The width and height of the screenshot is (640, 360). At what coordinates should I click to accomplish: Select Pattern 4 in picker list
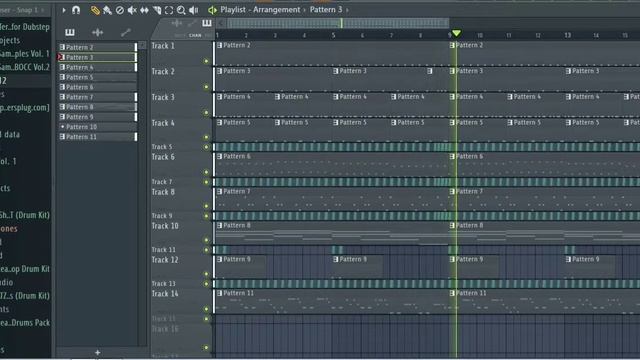[97, 67]
